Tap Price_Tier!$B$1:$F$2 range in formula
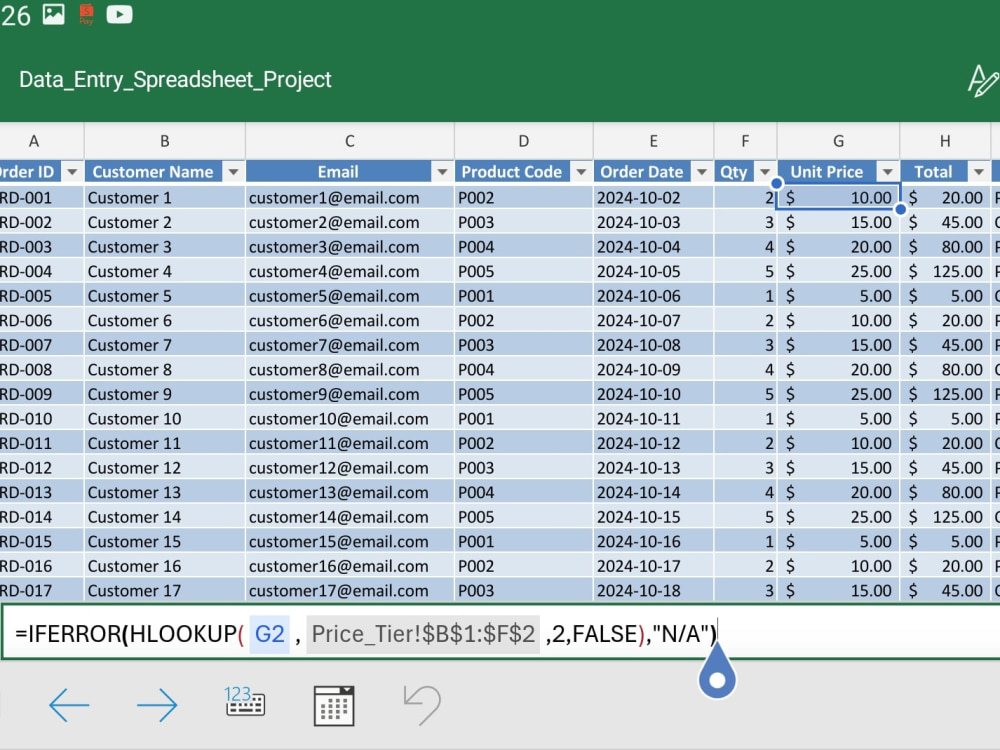The image size is (1000, 750). click(423, 634)
